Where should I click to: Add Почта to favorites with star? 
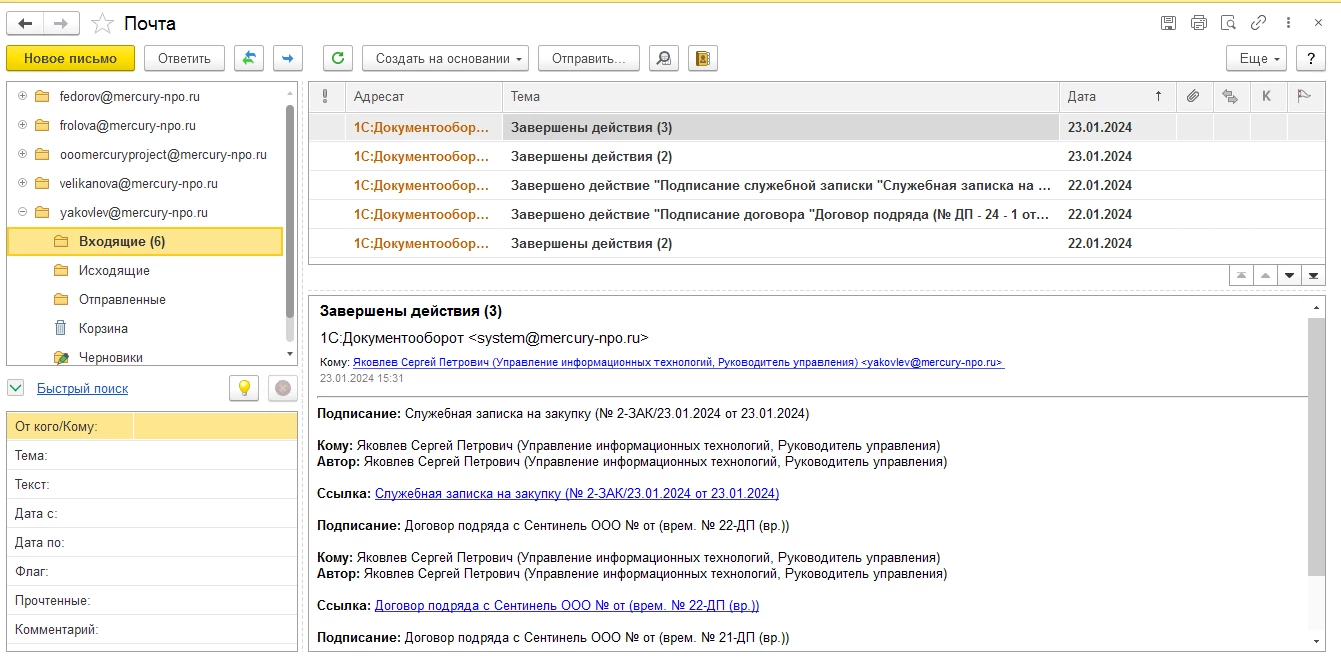[102, 23]
